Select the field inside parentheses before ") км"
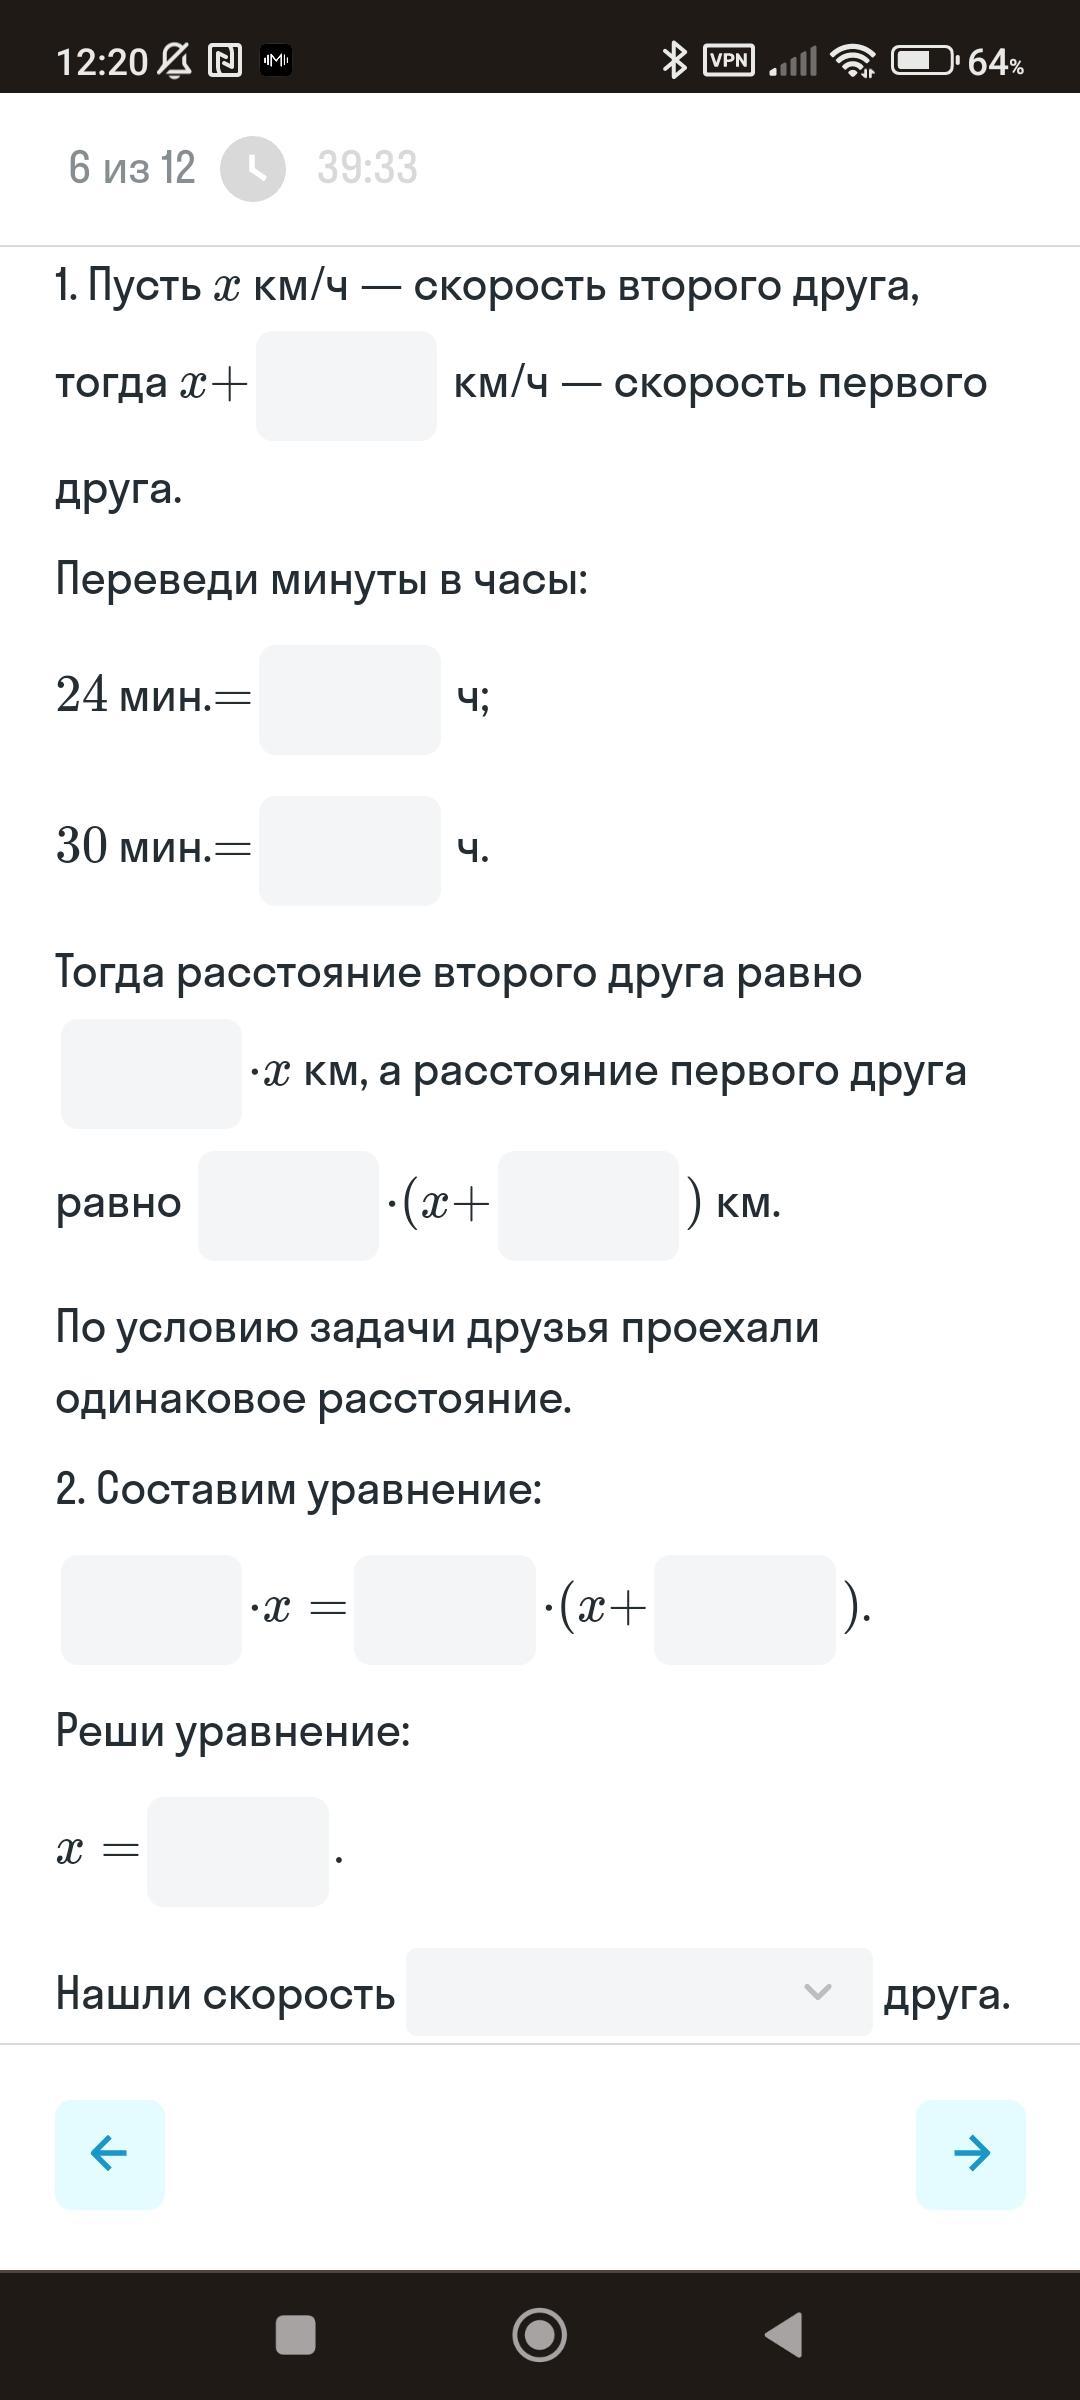The image size is (1080, 2400). tap(588, 1206)
